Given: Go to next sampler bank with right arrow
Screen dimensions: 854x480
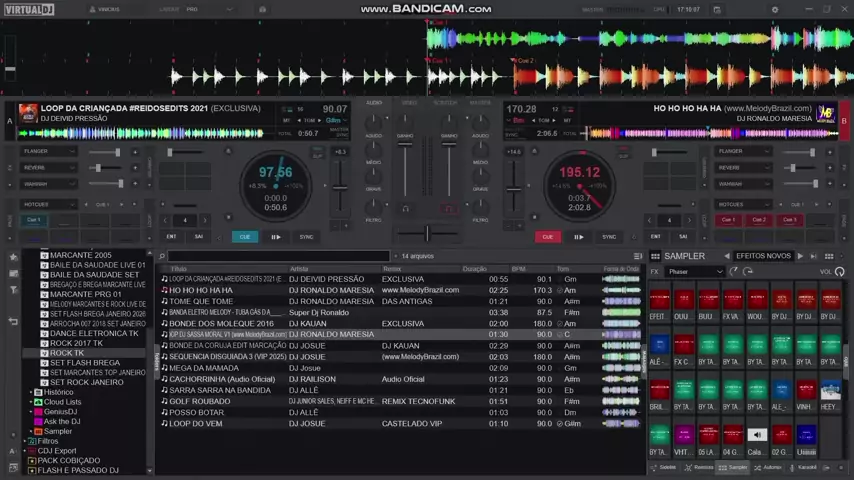Looking at the screenshot, I should point(799,256).
